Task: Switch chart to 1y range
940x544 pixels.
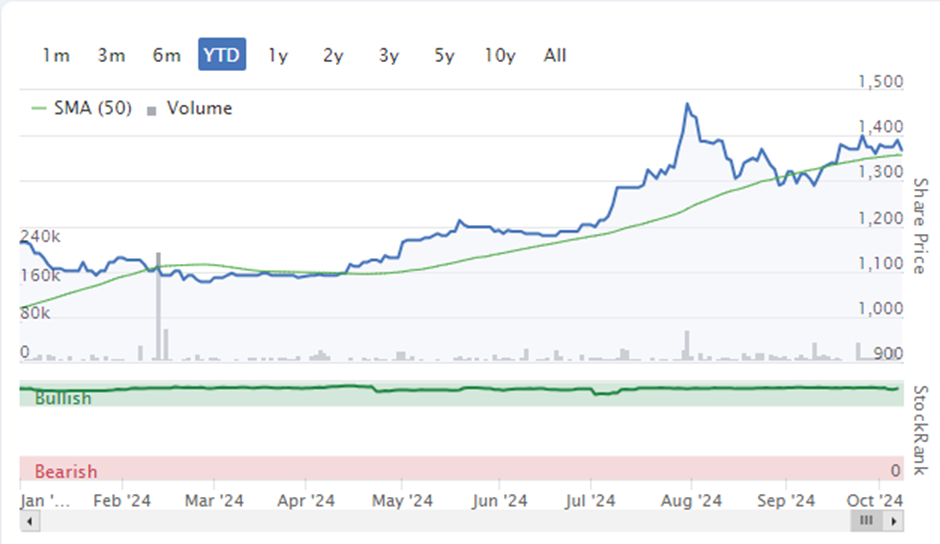Action: tap(278, 55)
